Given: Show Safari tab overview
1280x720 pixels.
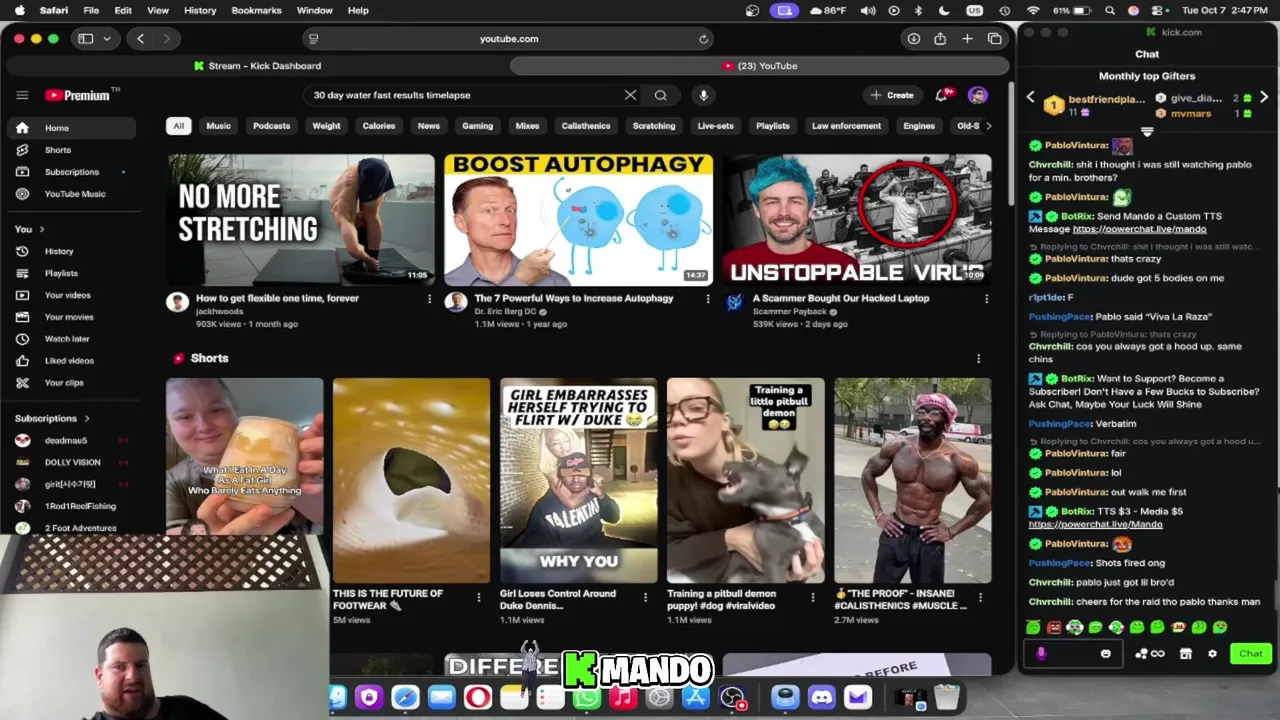Looking at the screenshot, I should (994, 39).
